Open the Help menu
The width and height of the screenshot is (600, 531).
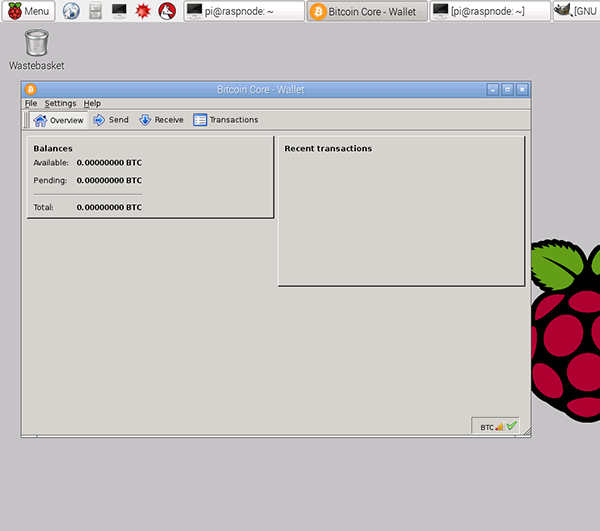tap(92, 103)
